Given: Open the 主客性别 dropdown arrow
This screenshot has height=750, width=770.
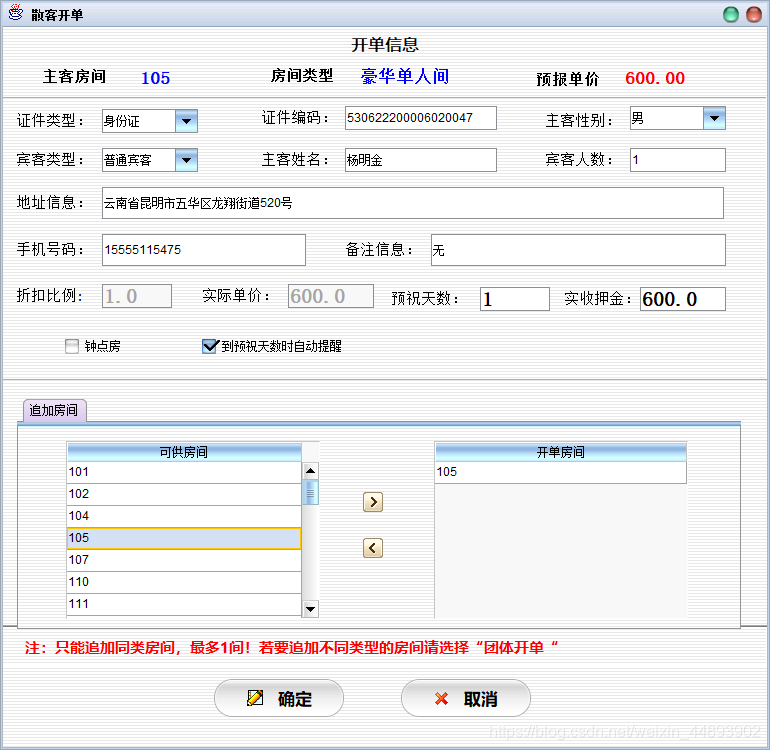Looking at the screenshot, I should (x=714, y=118).
